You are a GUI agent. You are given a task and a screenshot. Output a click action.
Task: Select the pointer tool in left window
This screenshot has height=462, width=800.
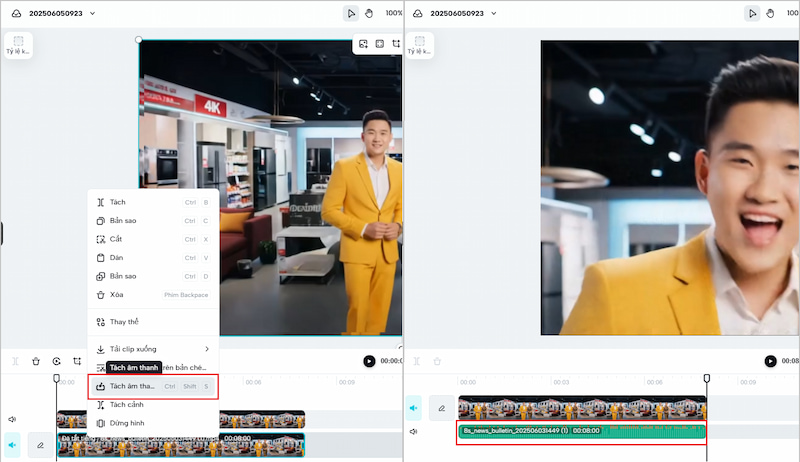[x=351, y=13]
